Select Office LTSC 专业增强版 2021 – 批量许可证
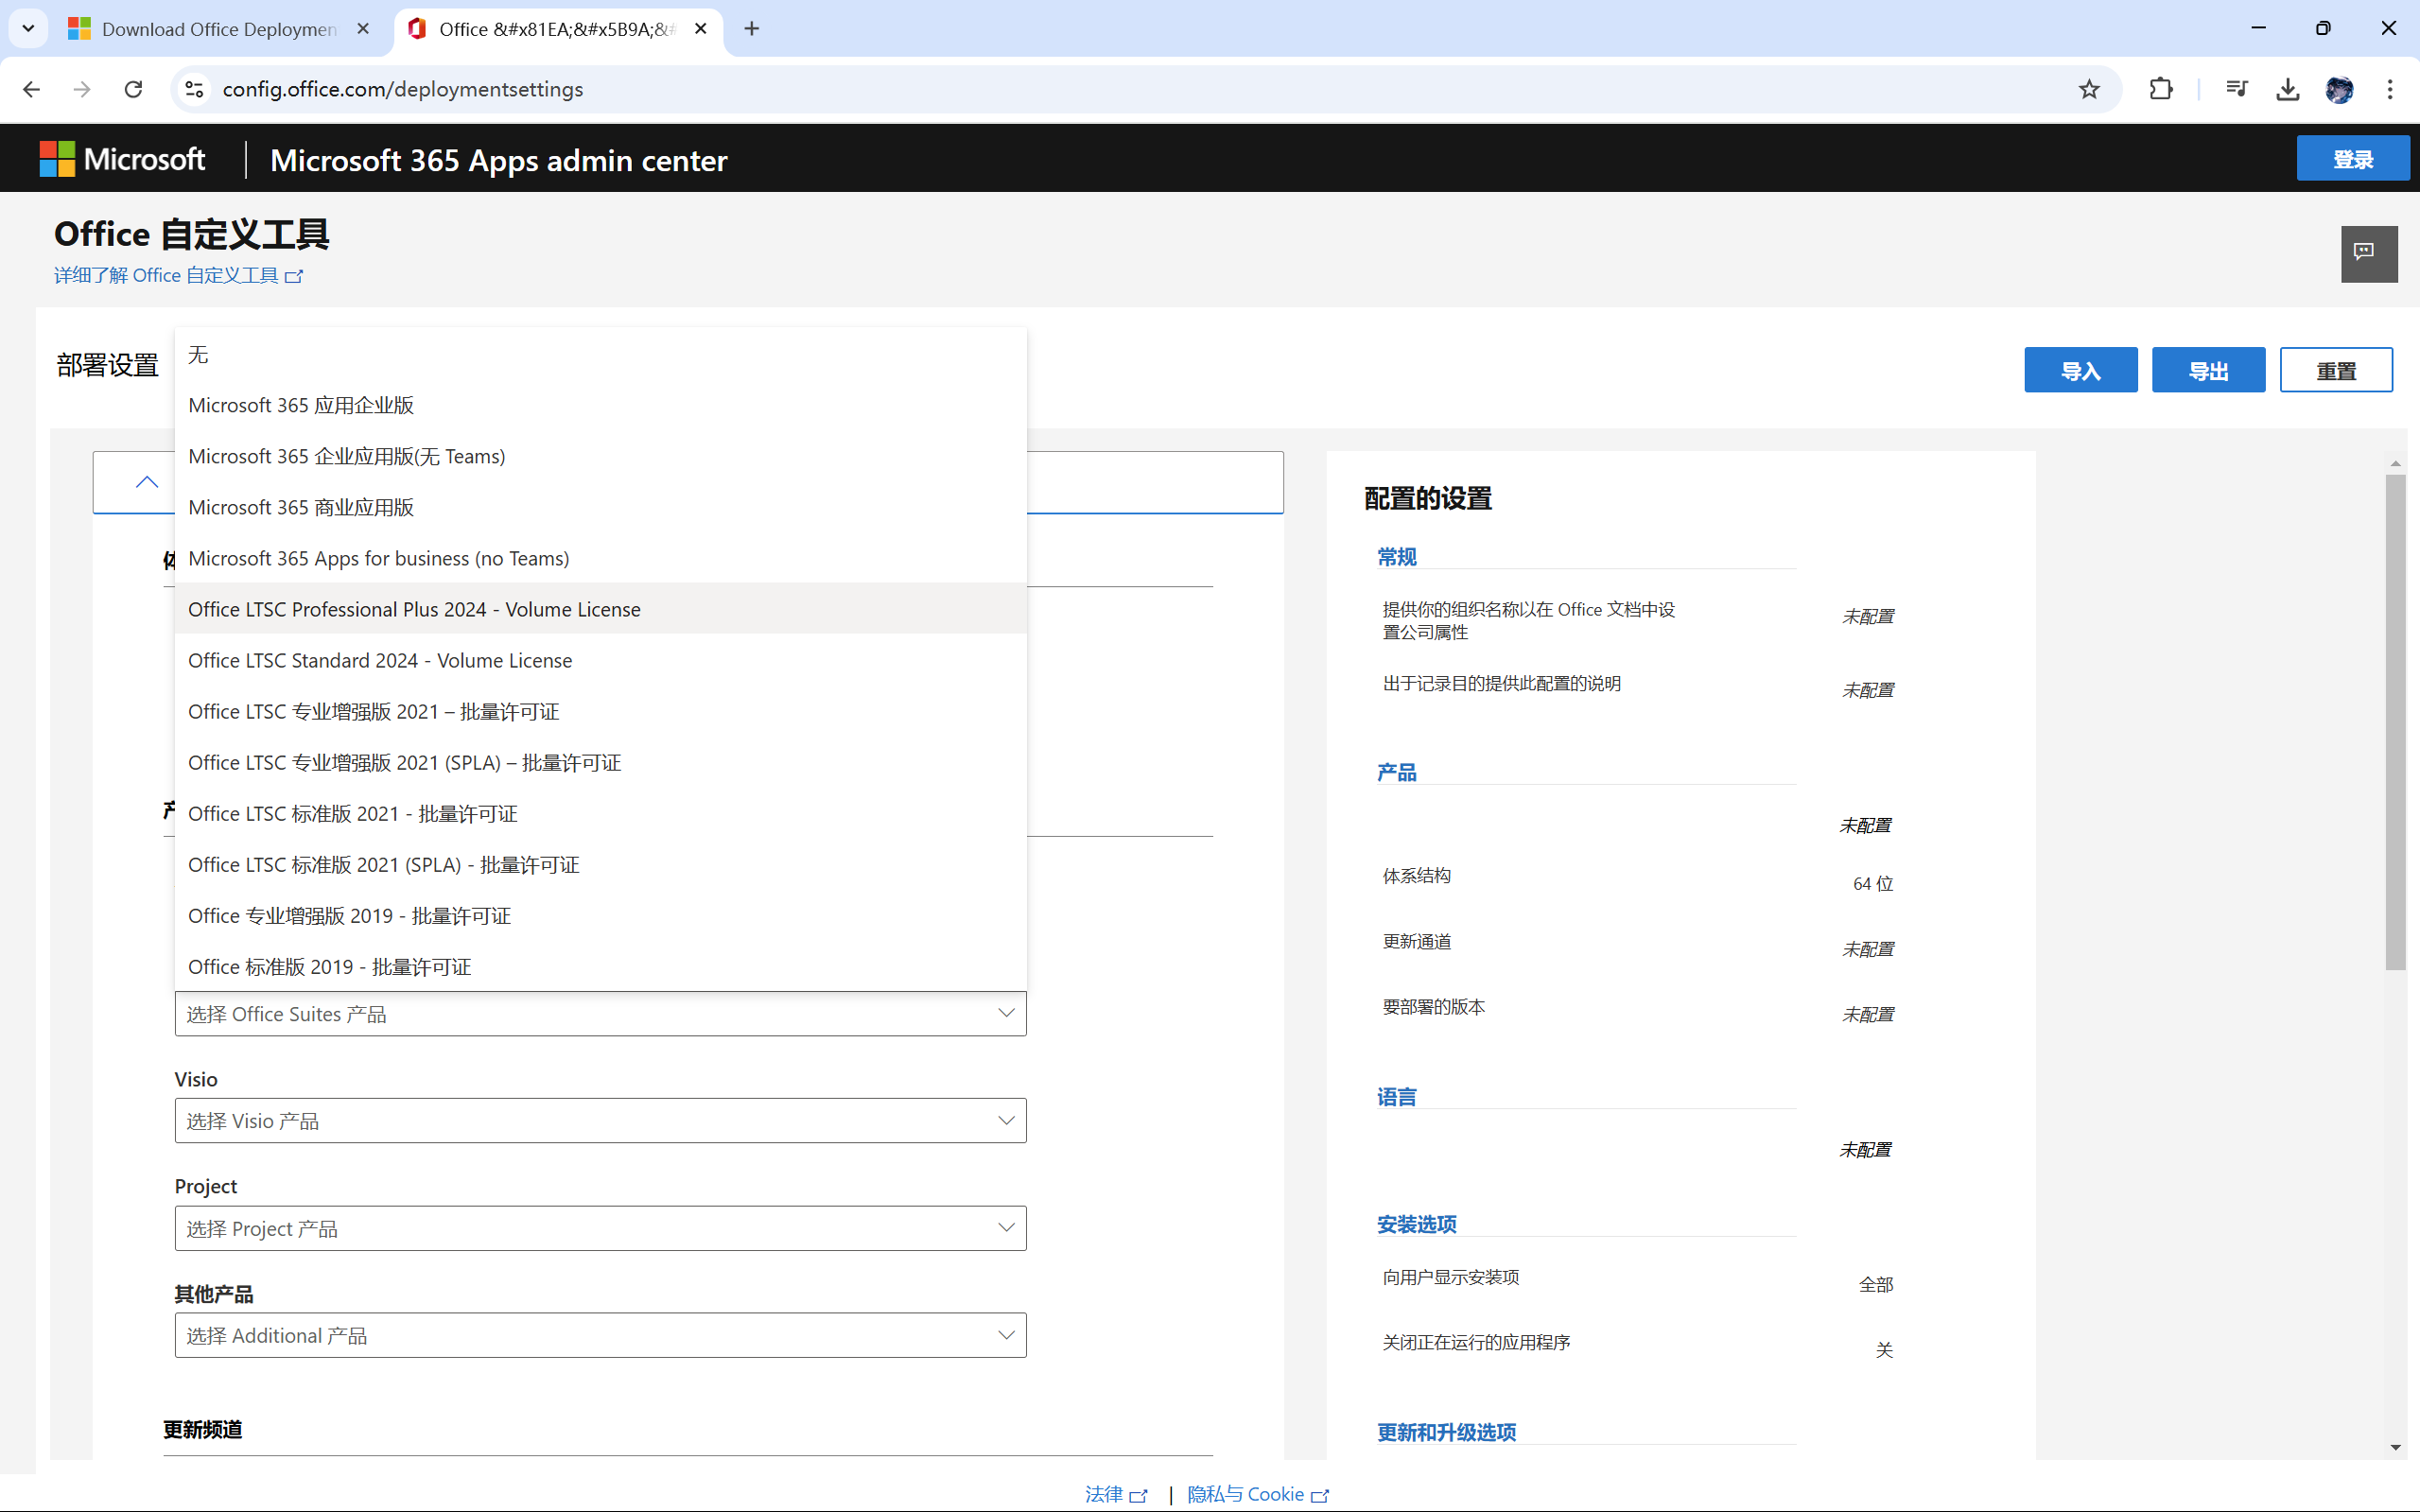Screen dimensions: 2420x1512 600,711
